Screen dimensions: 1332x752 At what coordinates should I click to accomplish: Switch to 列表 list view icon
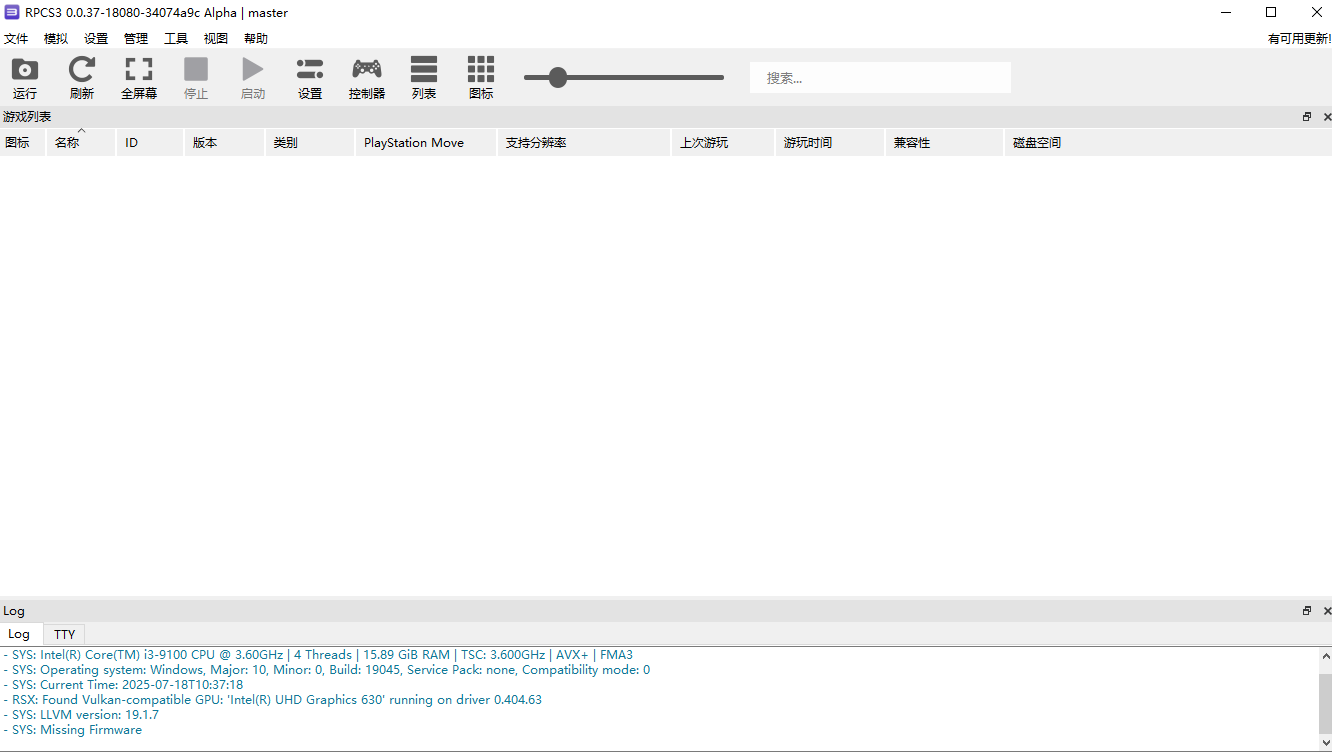pyautogui.click(x=424, y=70)
